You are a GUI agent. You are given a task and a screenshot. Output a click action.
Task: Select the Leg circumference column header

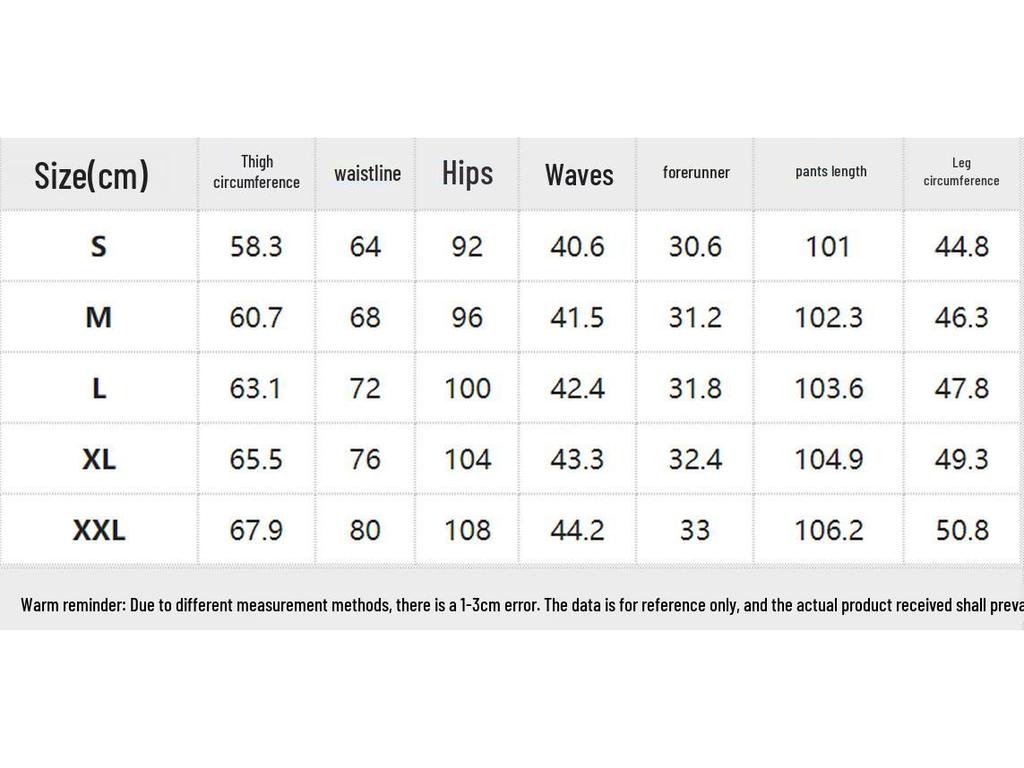[x=961, y=172]
